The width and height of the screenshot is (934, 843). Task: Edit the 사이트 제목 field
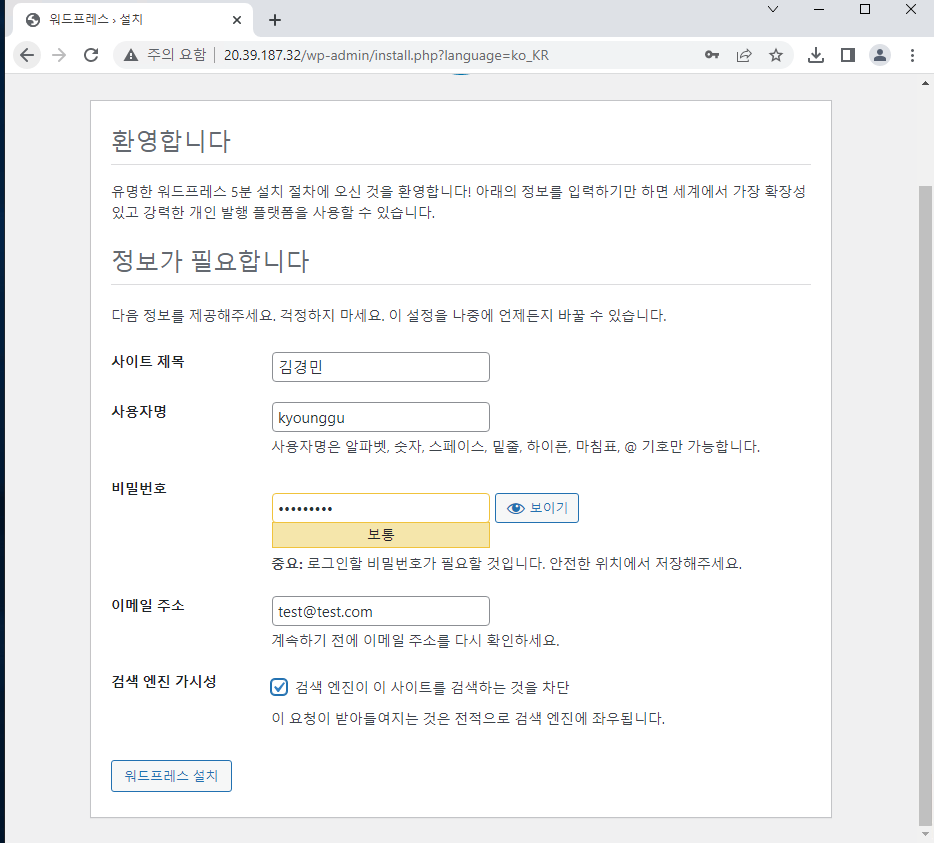coord(381,367)
